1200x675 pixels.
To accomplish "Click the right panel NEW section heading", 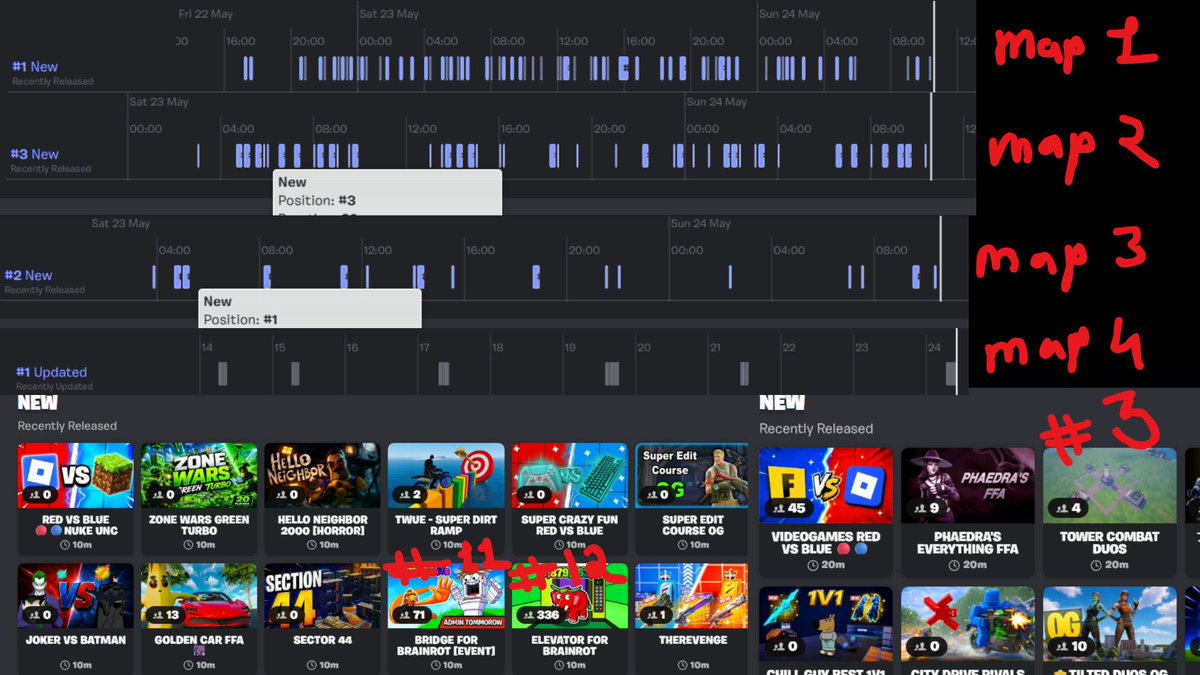I will tap(782, 403).
